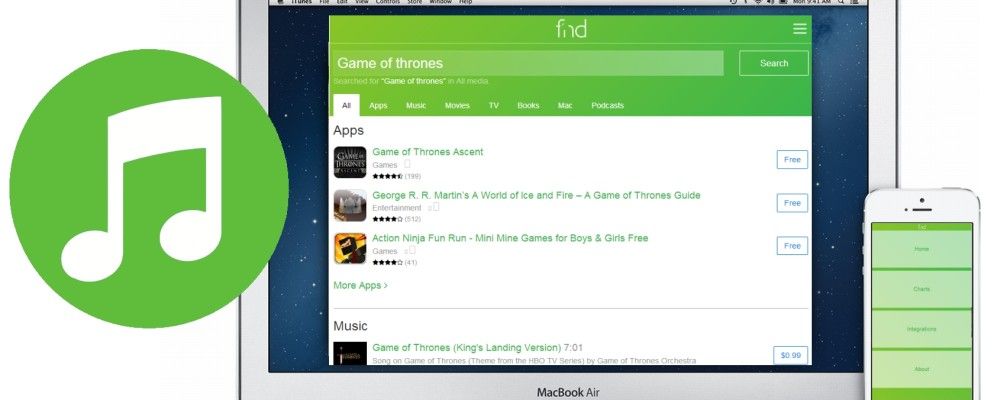994x400 pixels.
Task: Switch to the Mac tab
Action: tap(565, 105)
